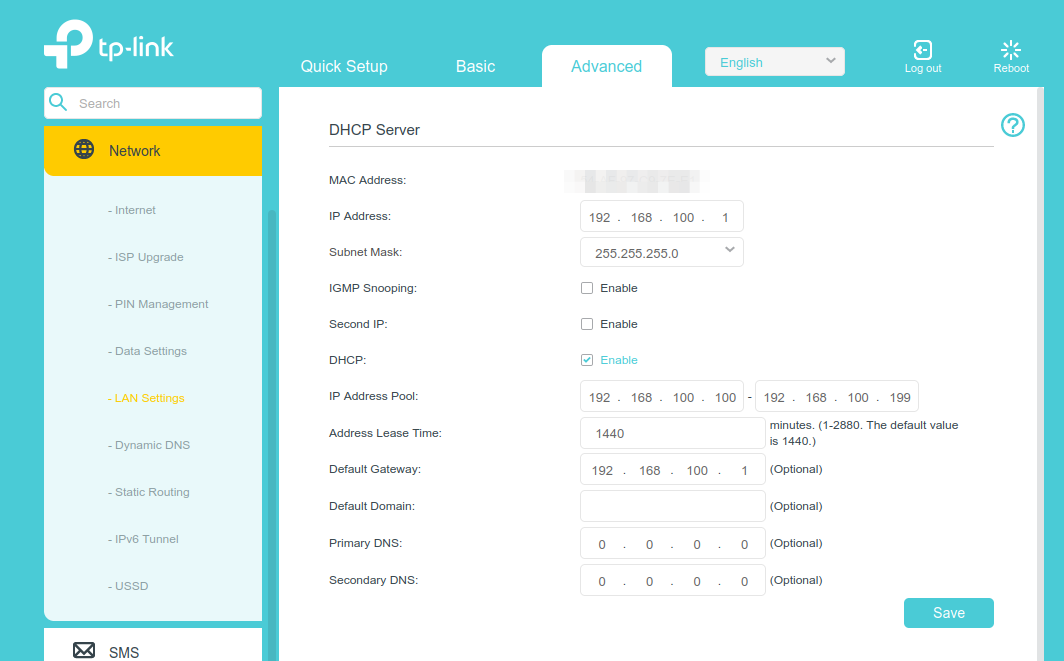The image size is (1064, 661).
Task: Click the IGMP Snooping 'Enable' label
Action: [619, 288]
